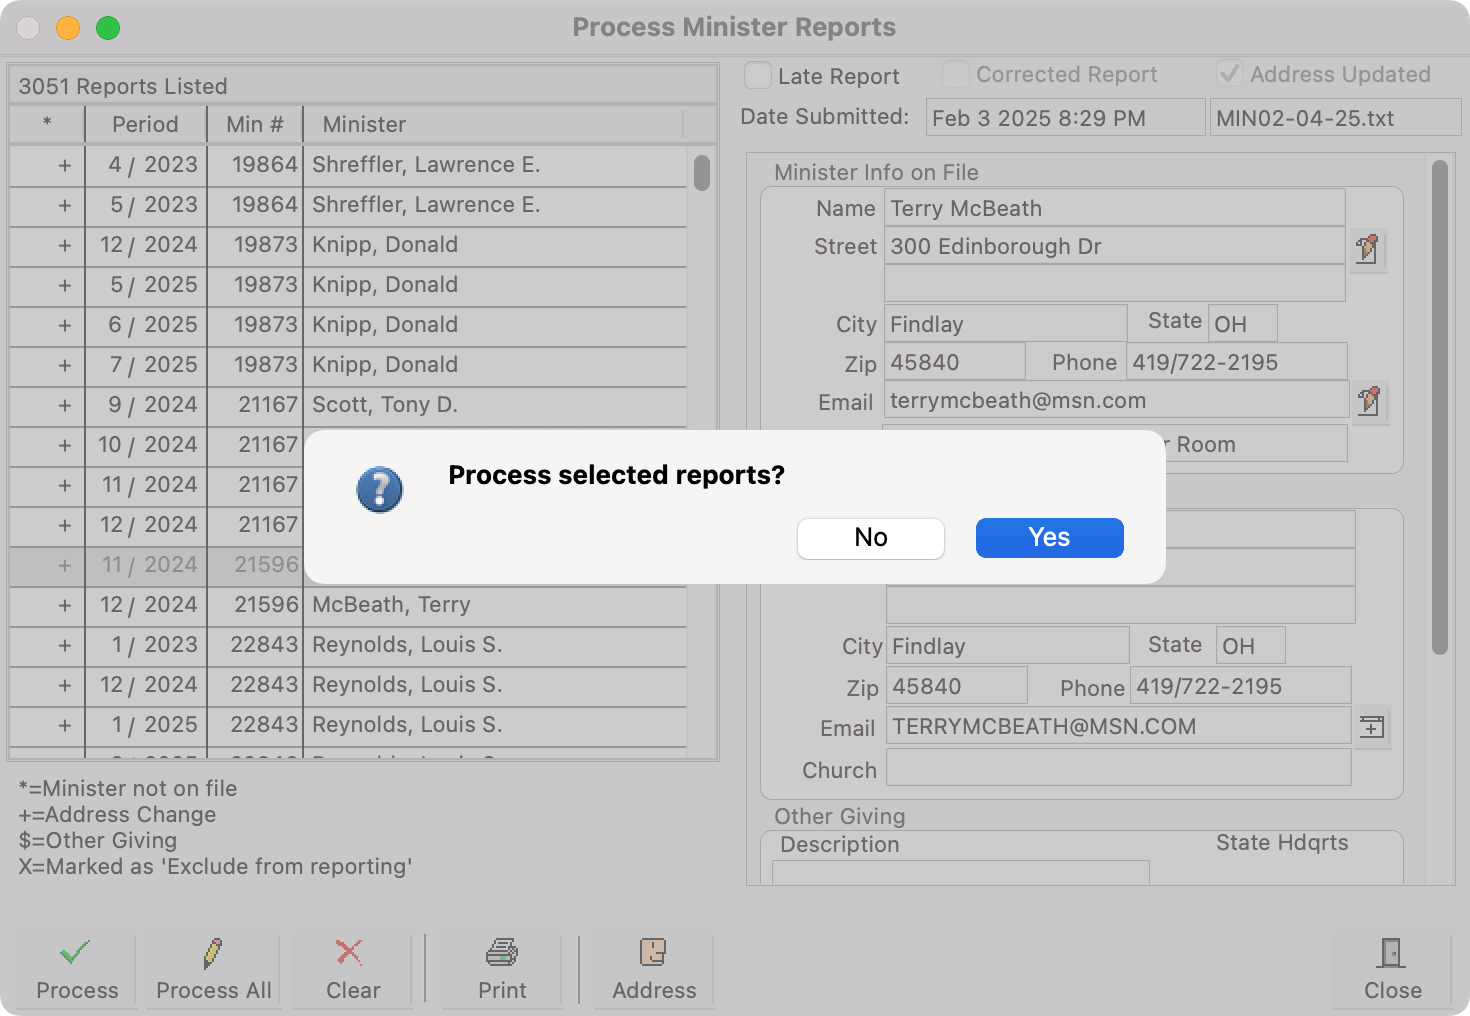Click the Process checkmark icon
Screen dimensions: 1470x1016
(x=76, y=953)
